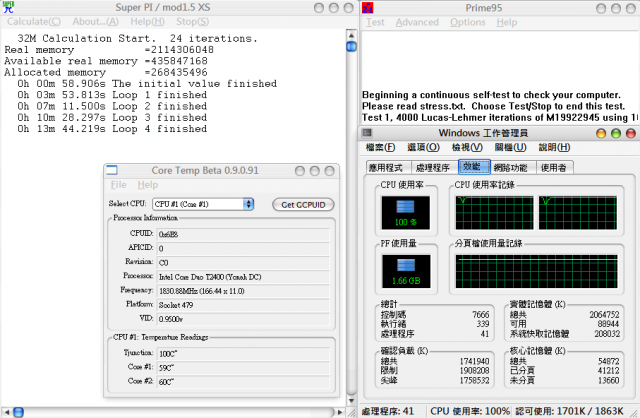
Task: Switch to the 網路功能 tab
Action: click(x=511, y=167)
